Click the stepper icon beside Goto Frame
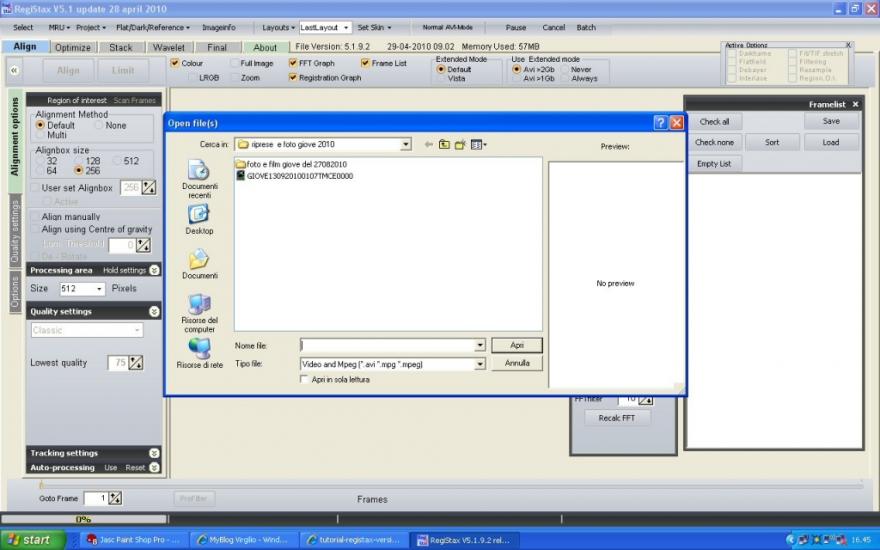880x550 pixels. tap(114, 498)
